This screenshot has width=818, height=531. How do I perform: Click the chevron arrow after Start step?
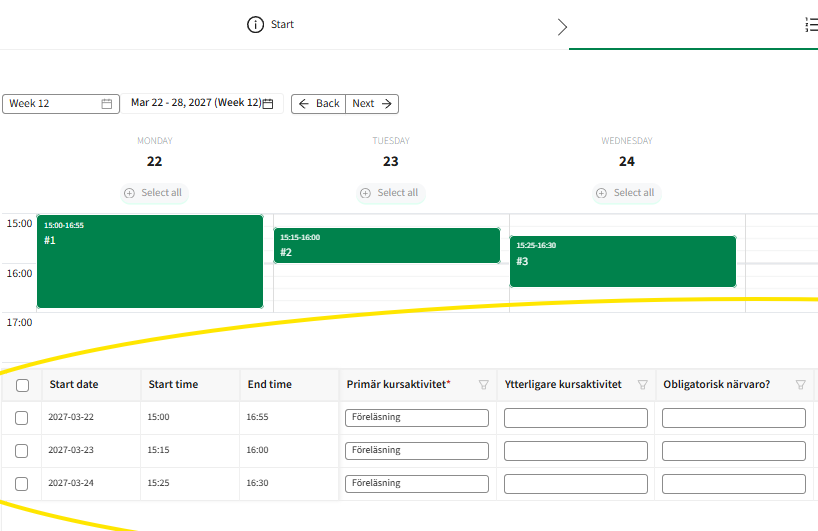coord(562,27)
